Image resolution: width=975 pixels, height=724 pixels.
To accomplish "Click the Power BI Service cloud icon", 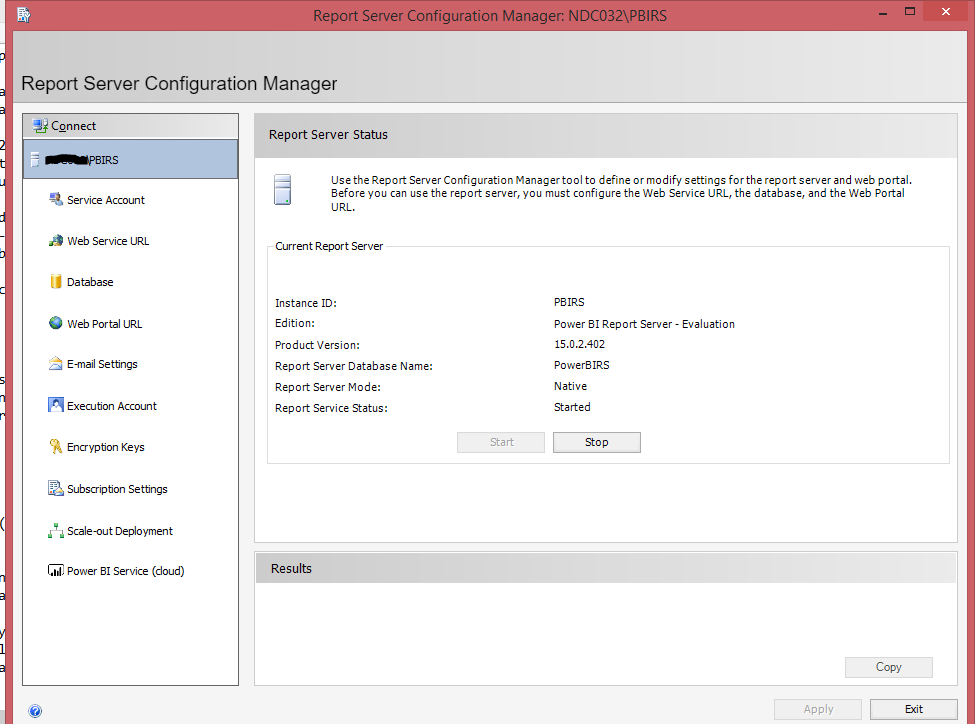I will 56,571.
